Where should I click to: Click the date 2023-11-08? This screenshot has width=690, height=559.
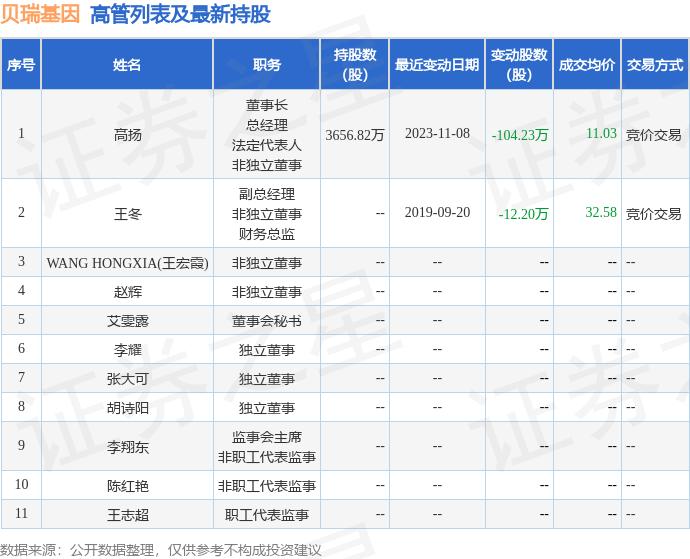pos(437,133)
